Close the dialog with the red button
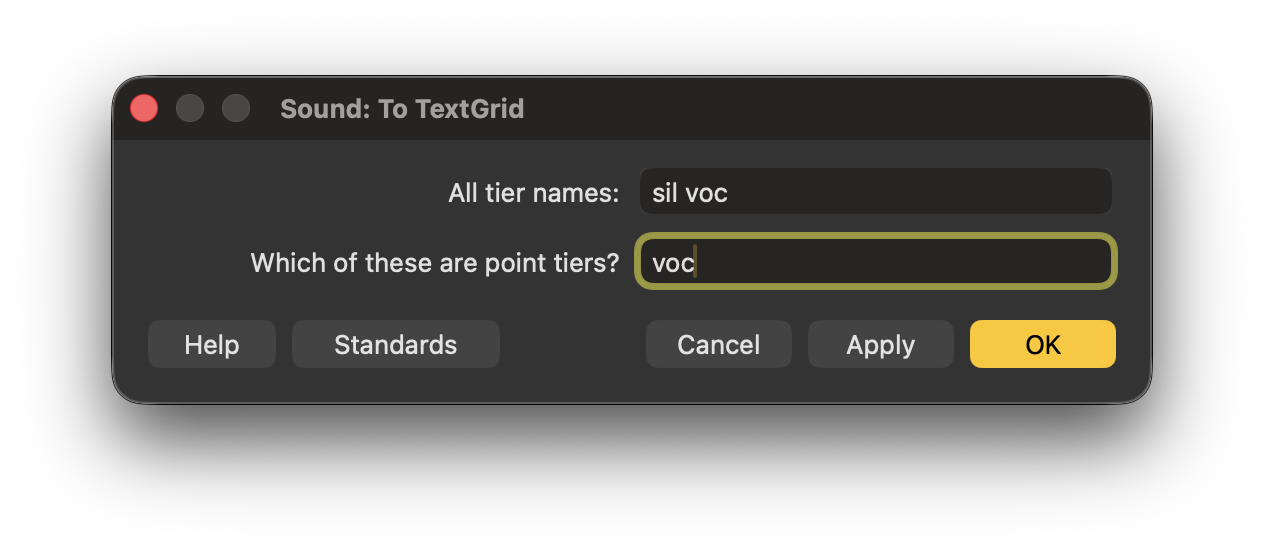This screenshot has width=1264, height=552. click(x=144, y=108)
